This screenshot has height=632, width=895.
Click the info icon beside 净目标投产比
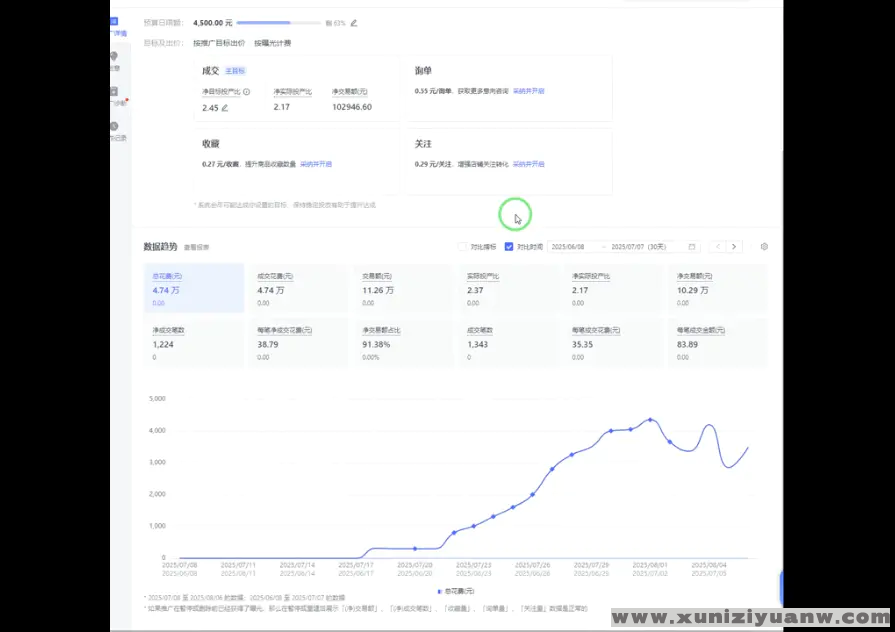(x=246, y=91)
